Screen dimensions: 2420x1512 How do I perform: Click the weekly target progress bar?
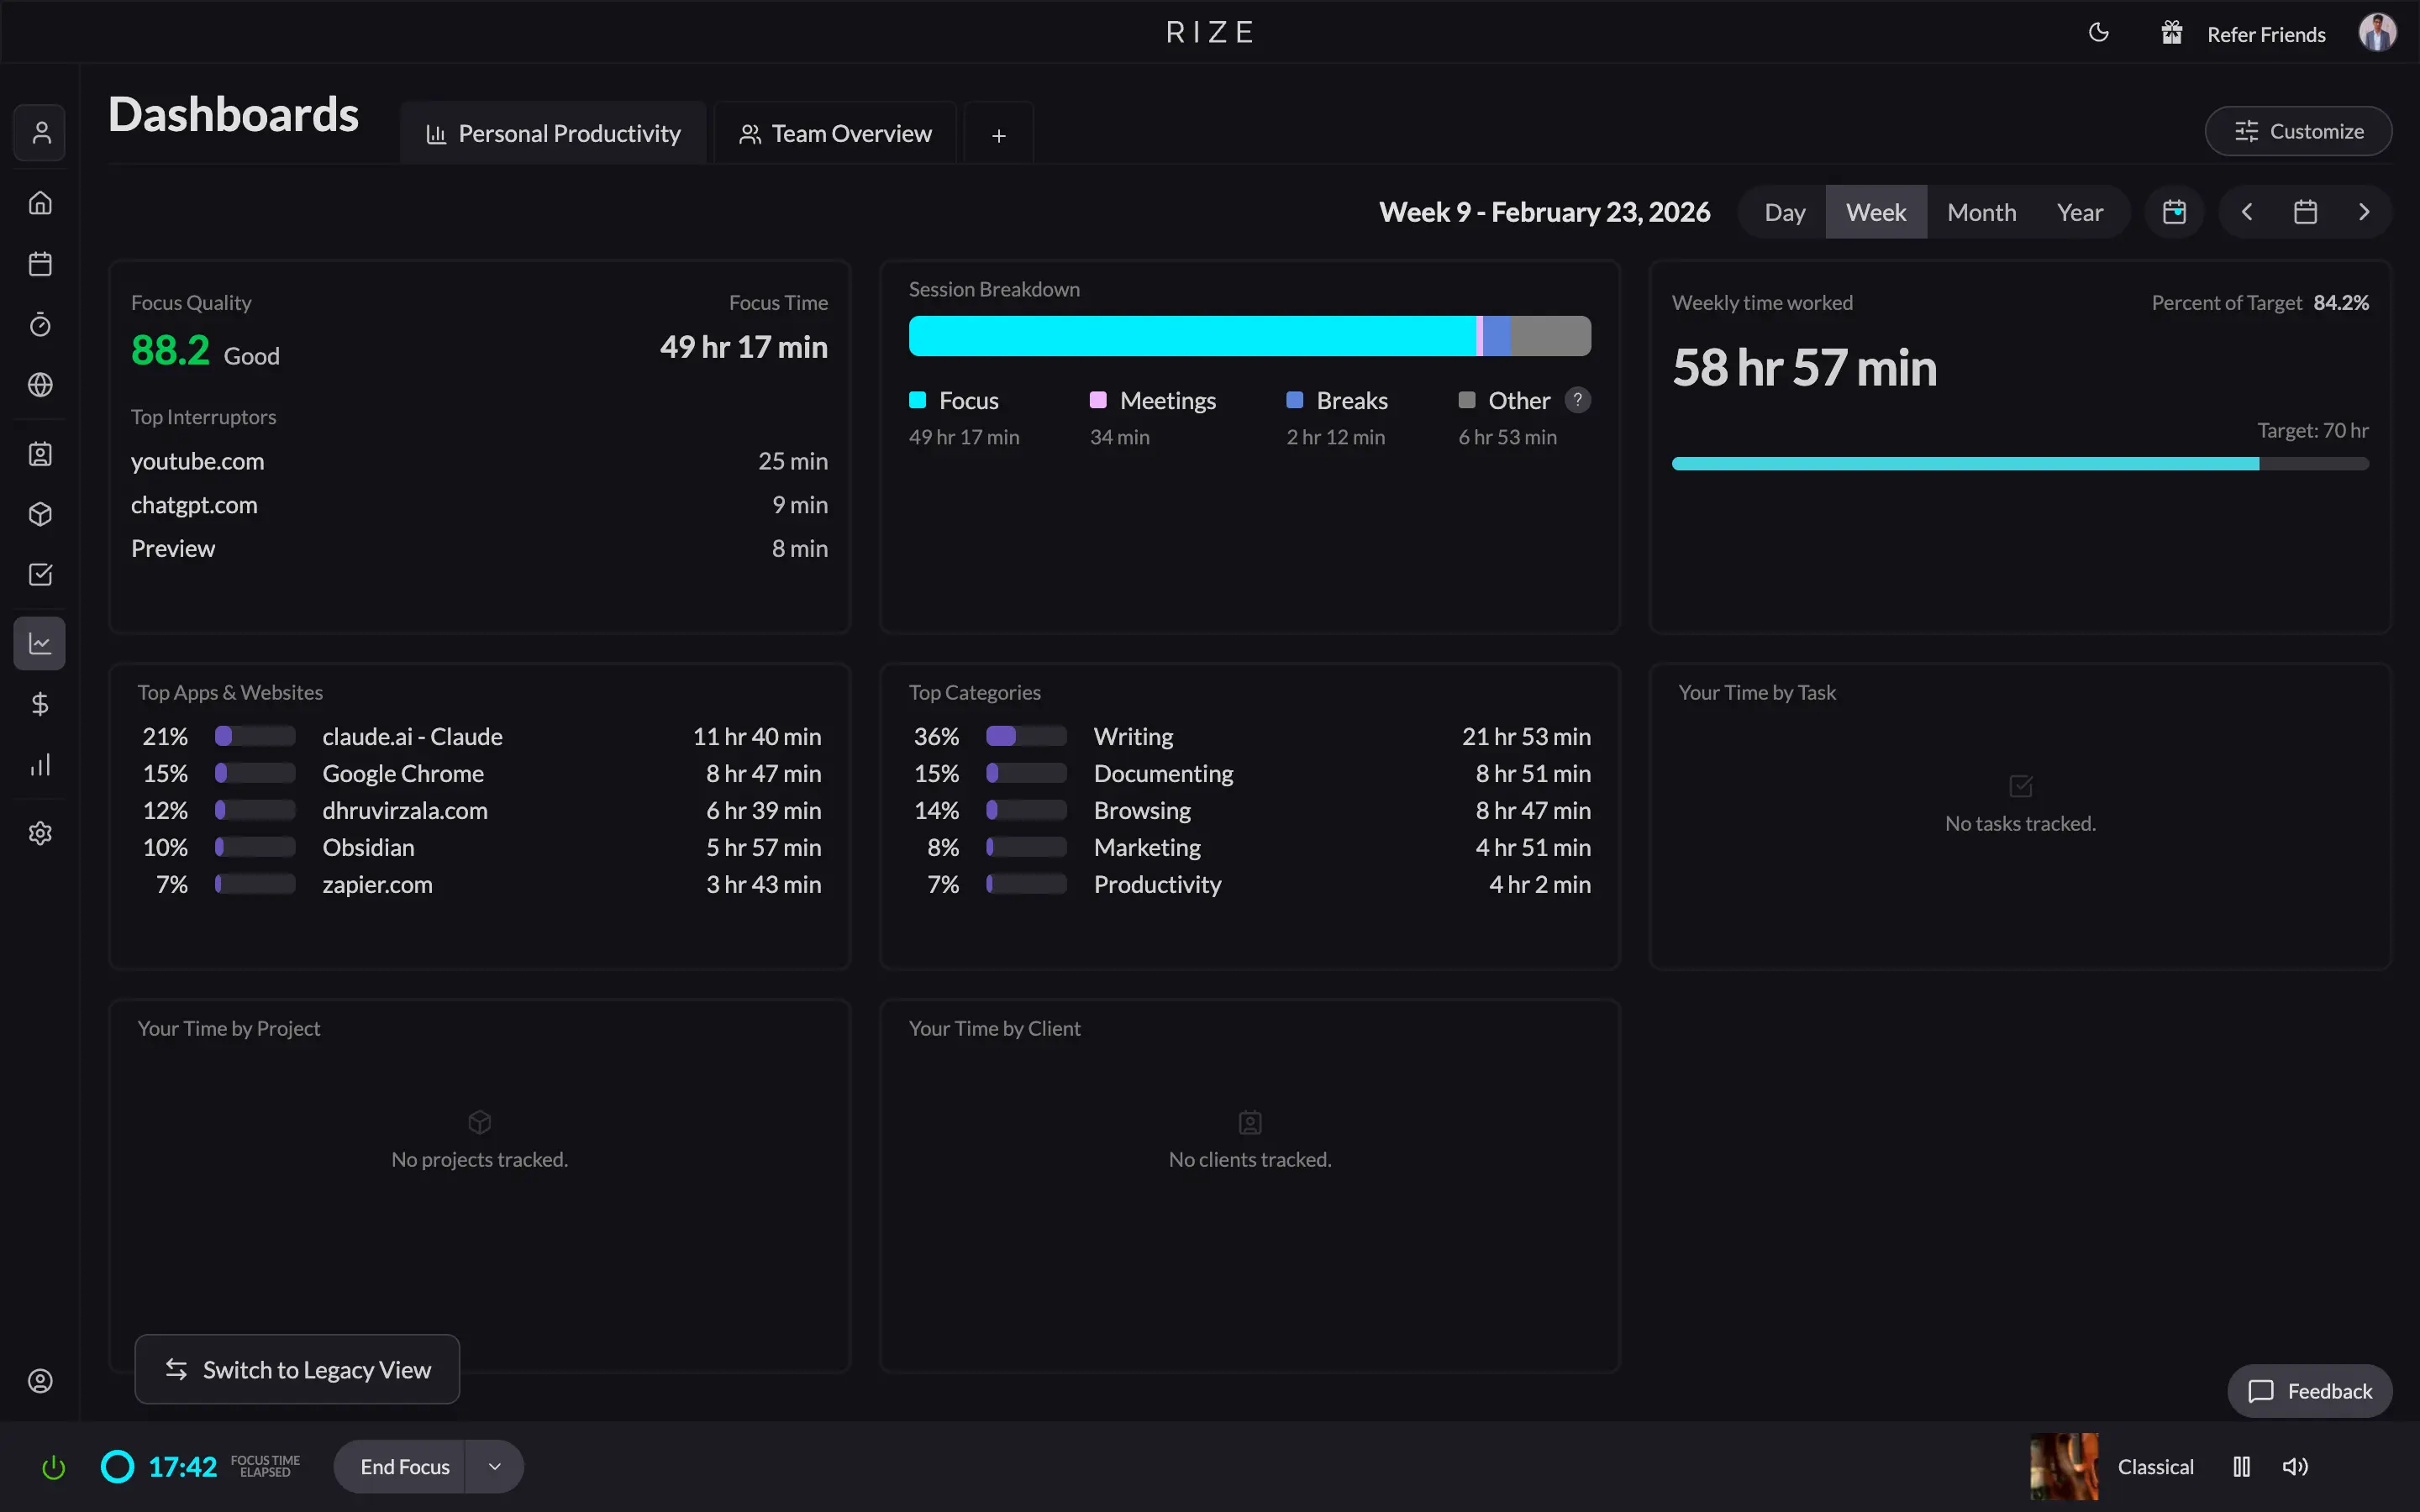pyautogui.click(x=2019, y=463)
